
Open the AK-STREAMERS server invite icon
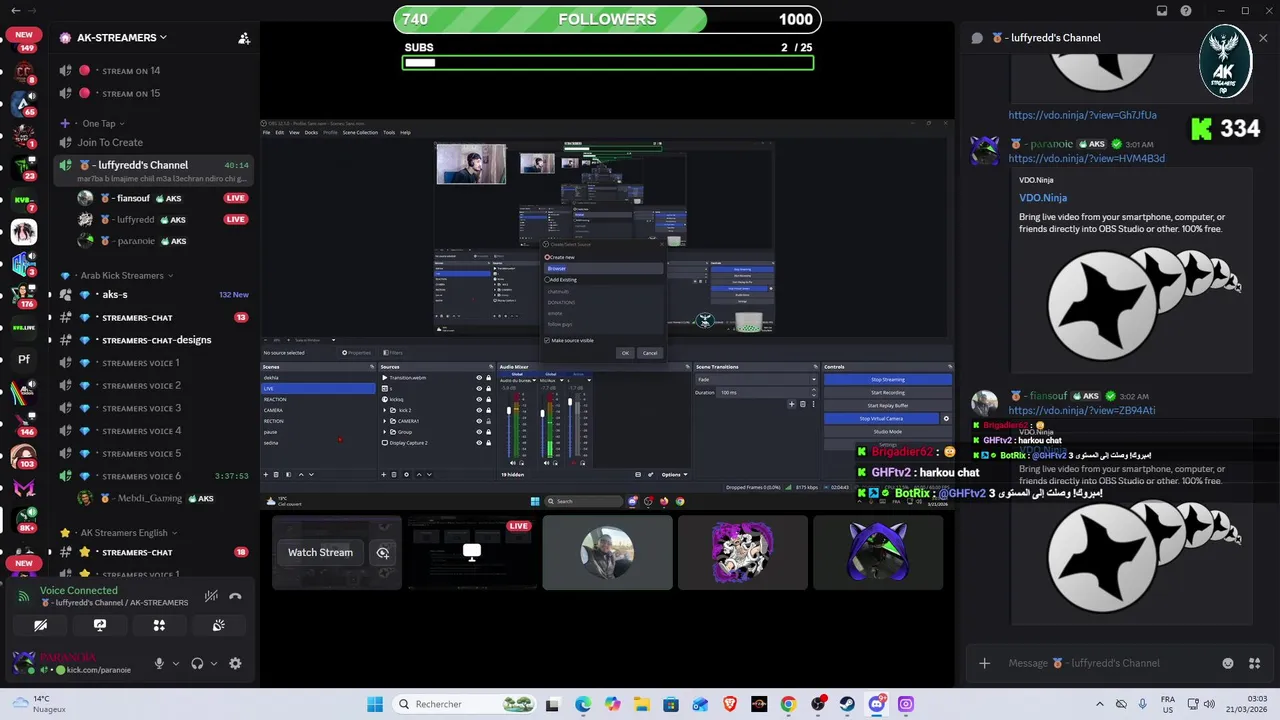pyautogui.click(x=244, y=38)
